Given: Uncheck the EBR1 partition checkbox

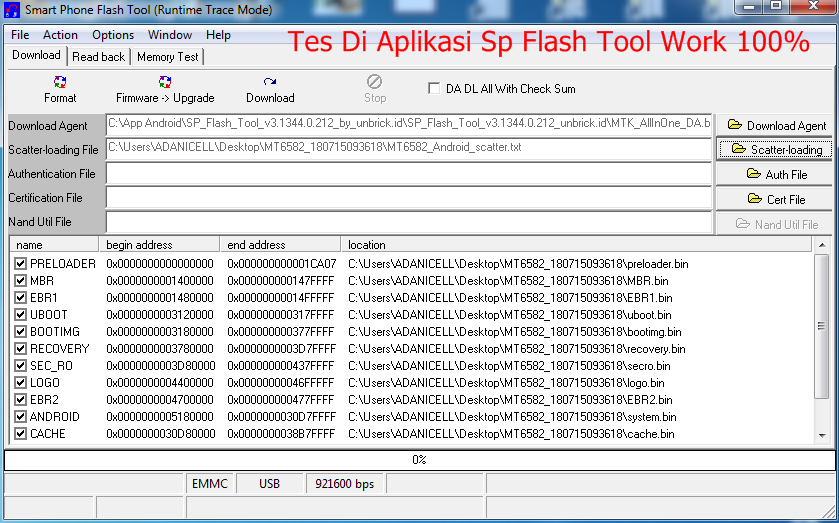Looking at the screenshot, I should coord(20,298).
